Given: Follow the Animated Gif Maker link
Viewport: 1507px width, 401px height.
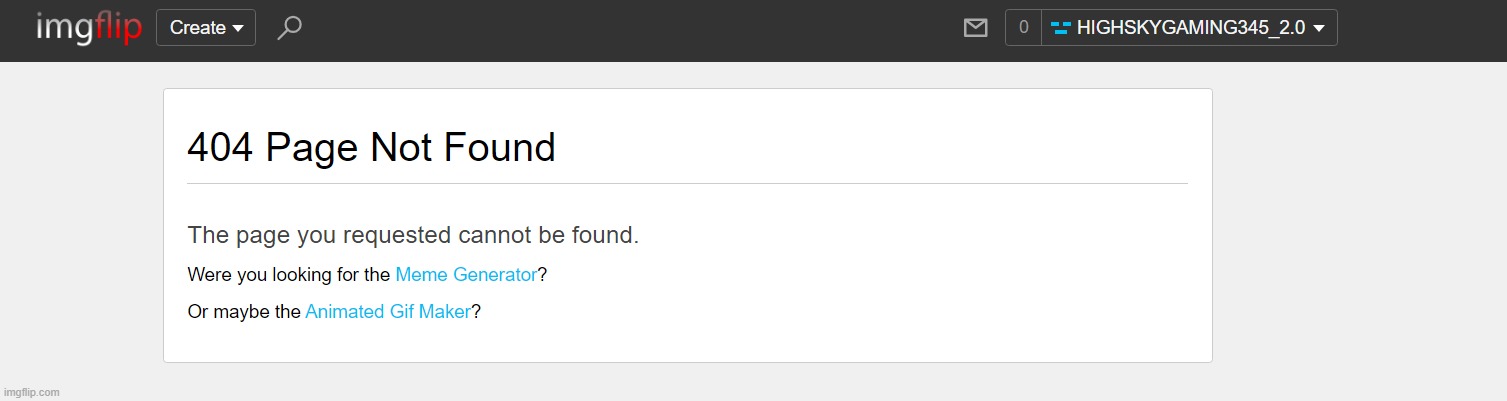Looking at the screenshot, I should click(388, 312).
